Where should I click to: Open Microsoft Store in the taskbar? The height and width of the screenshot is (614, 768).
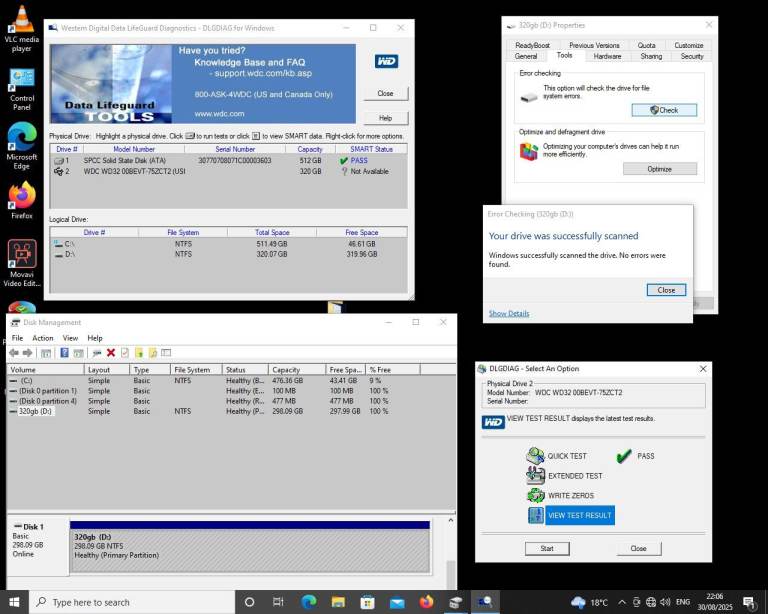369,602
